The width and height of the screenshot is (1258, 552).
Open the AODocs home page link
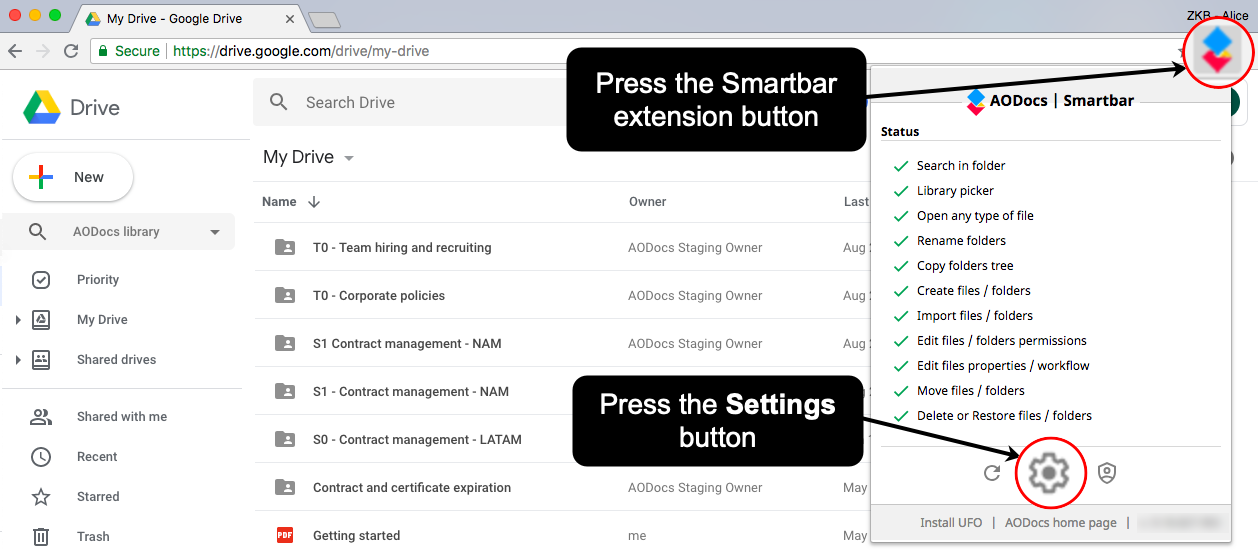coord(1060,523)
